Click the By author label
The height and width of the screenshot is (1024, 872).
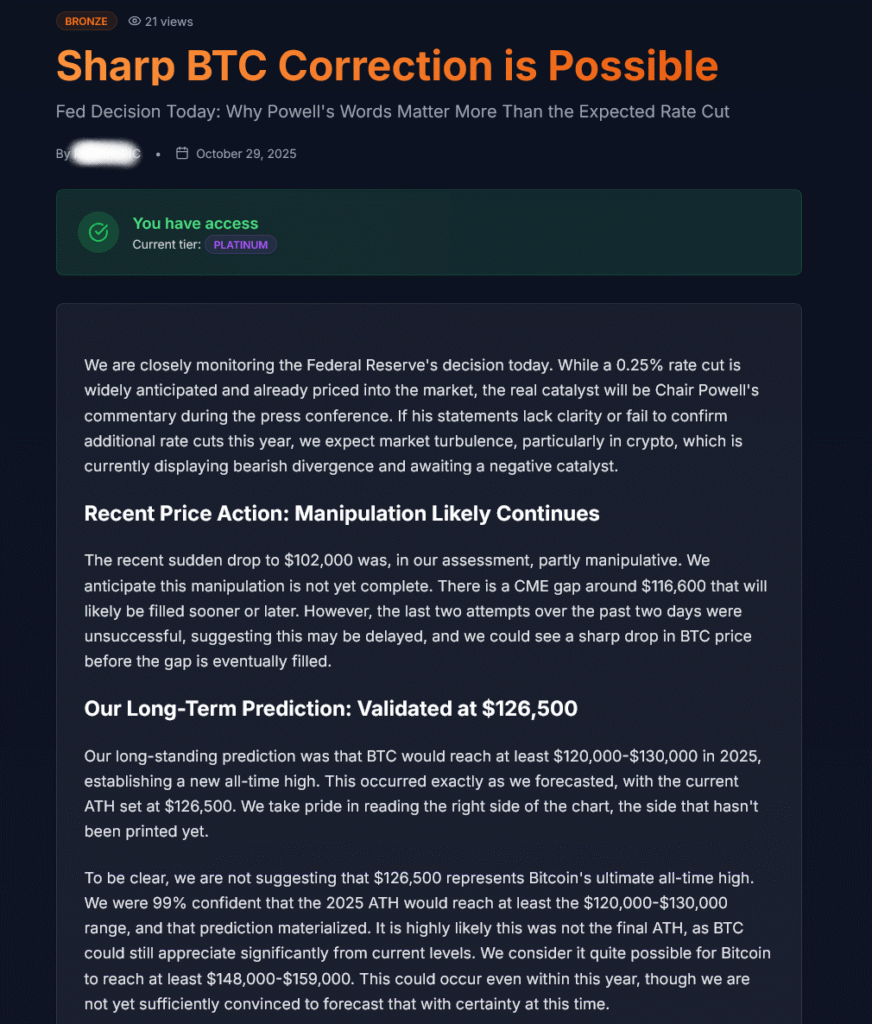tap(63, 154)
